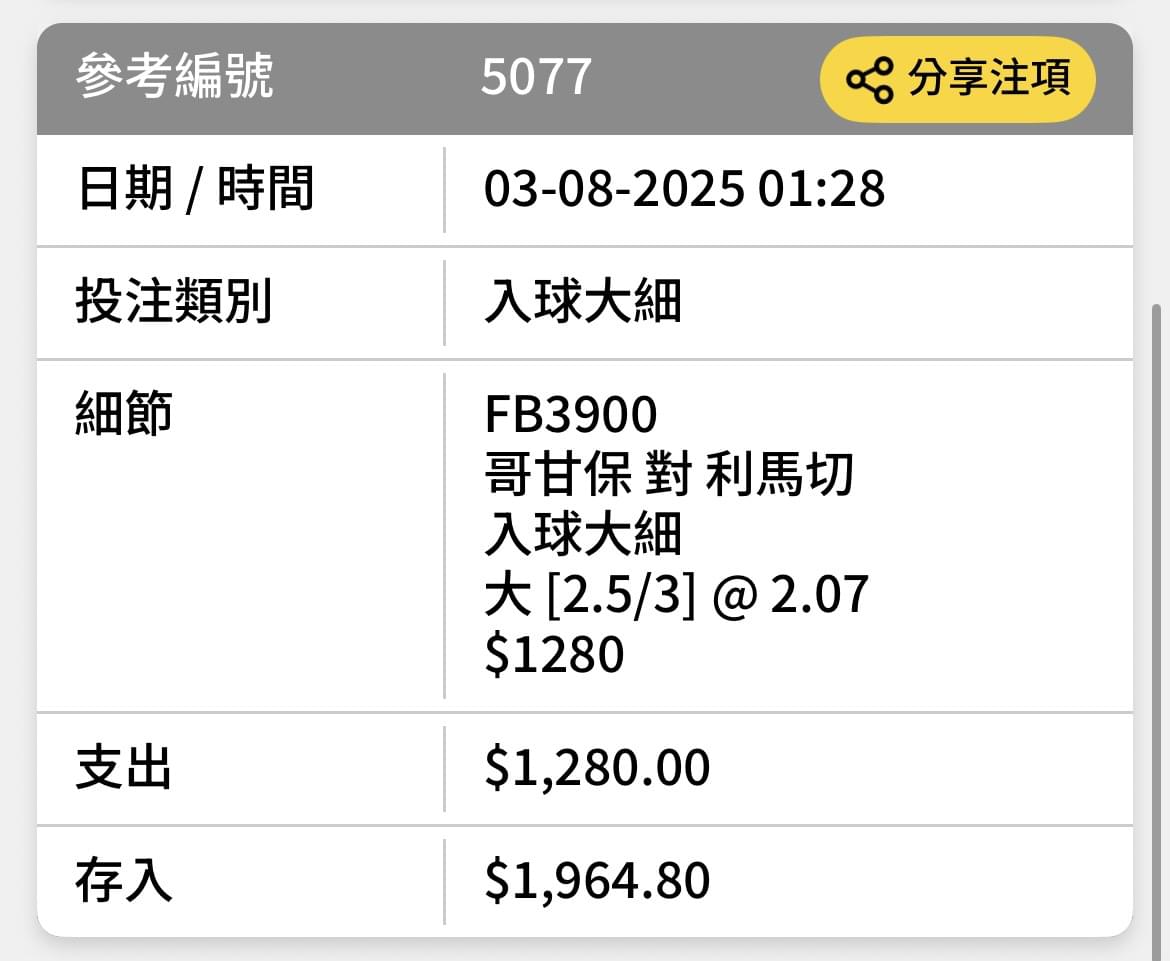Select reference number 5077

pyautogui.click(x=536, y=77)
